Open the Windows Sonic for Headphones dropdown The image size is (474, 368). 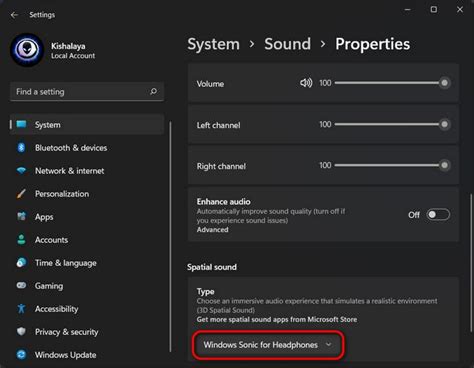click(268, 345)
